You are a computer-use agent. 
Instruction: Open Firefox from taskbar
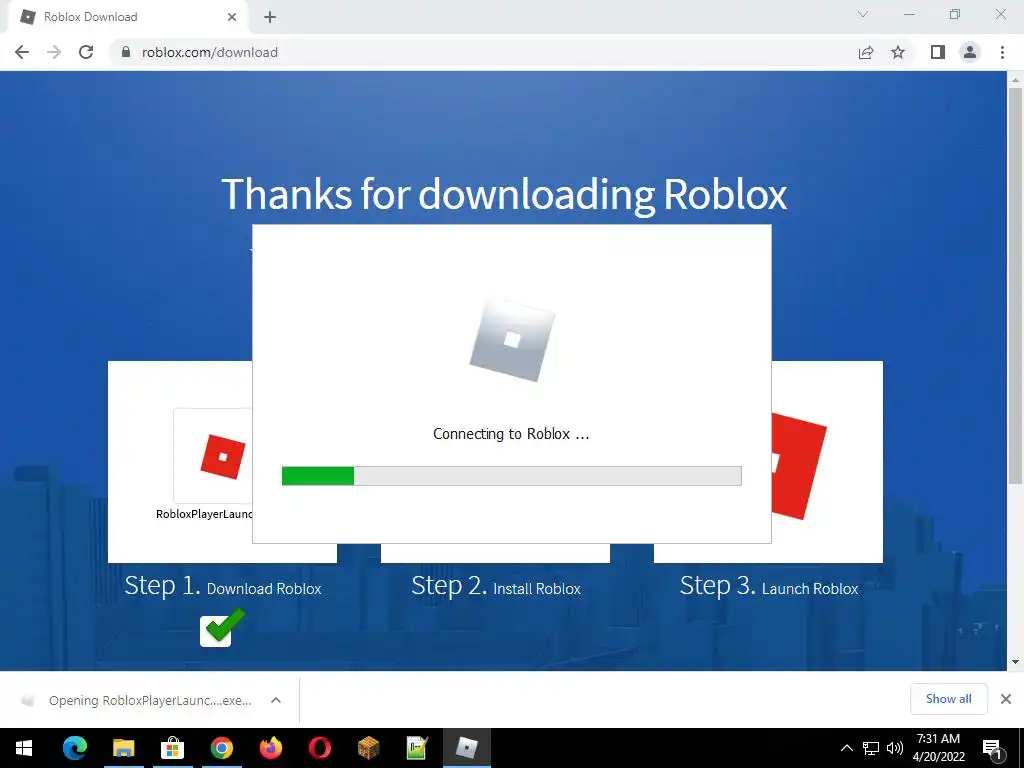[x=270, y=748]
